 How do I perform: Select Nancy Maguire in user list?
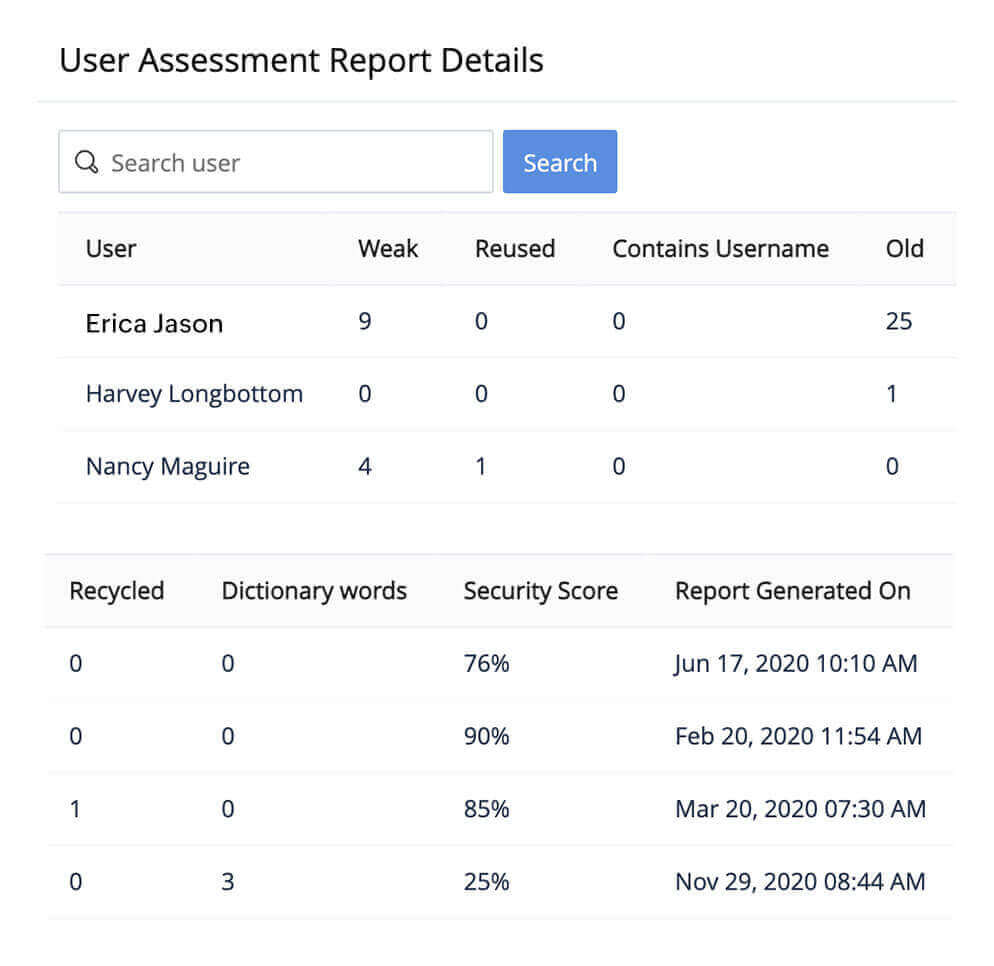(167, 467)
